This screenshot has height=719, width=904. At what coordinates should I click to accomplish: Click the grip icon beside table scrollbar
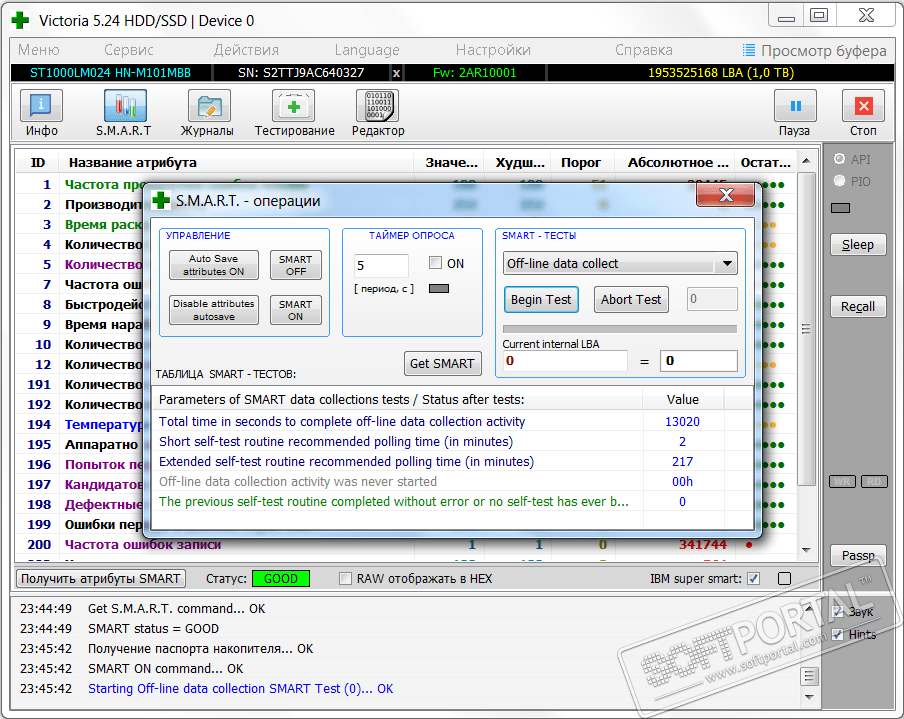pyautogui.click(x=806, y=329)
